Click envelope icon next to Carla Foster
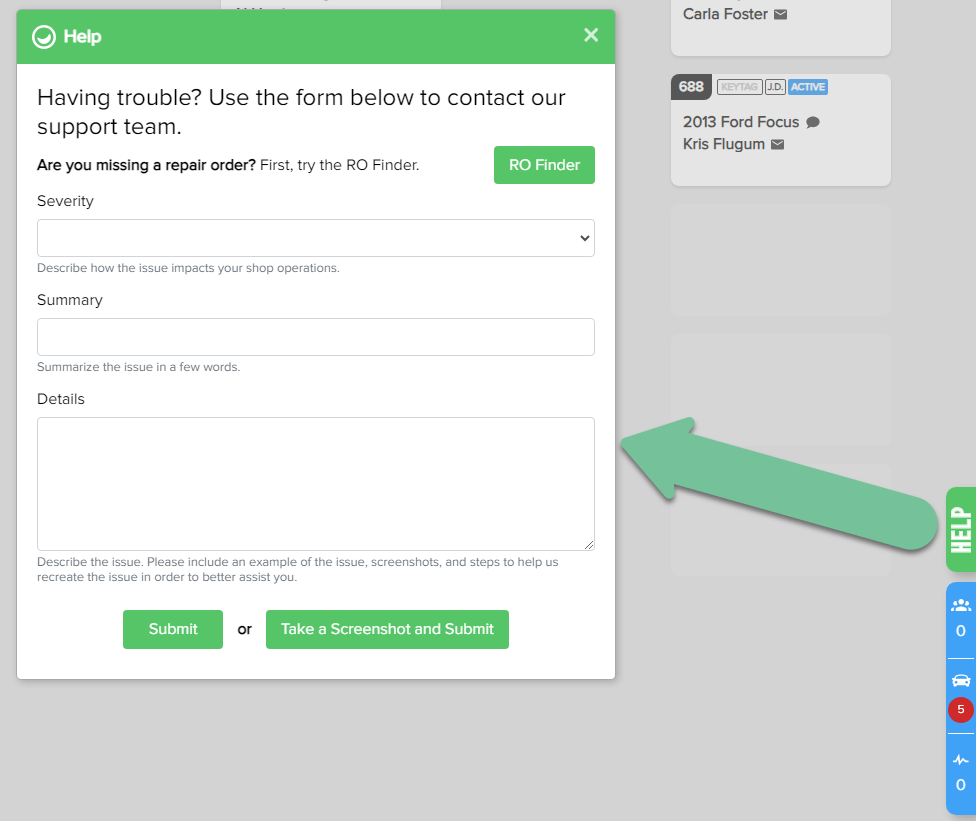 781,14
